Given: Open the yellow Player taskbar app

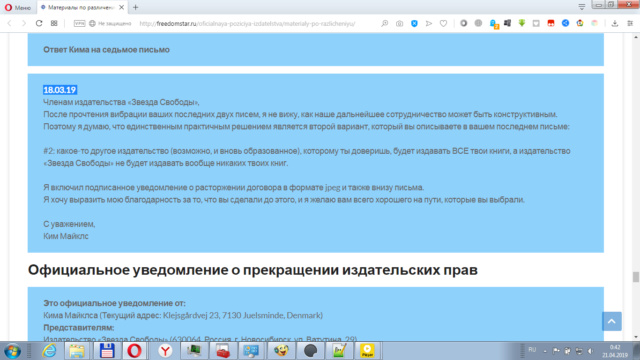Looking at the screenshot, I should point(367,351).
